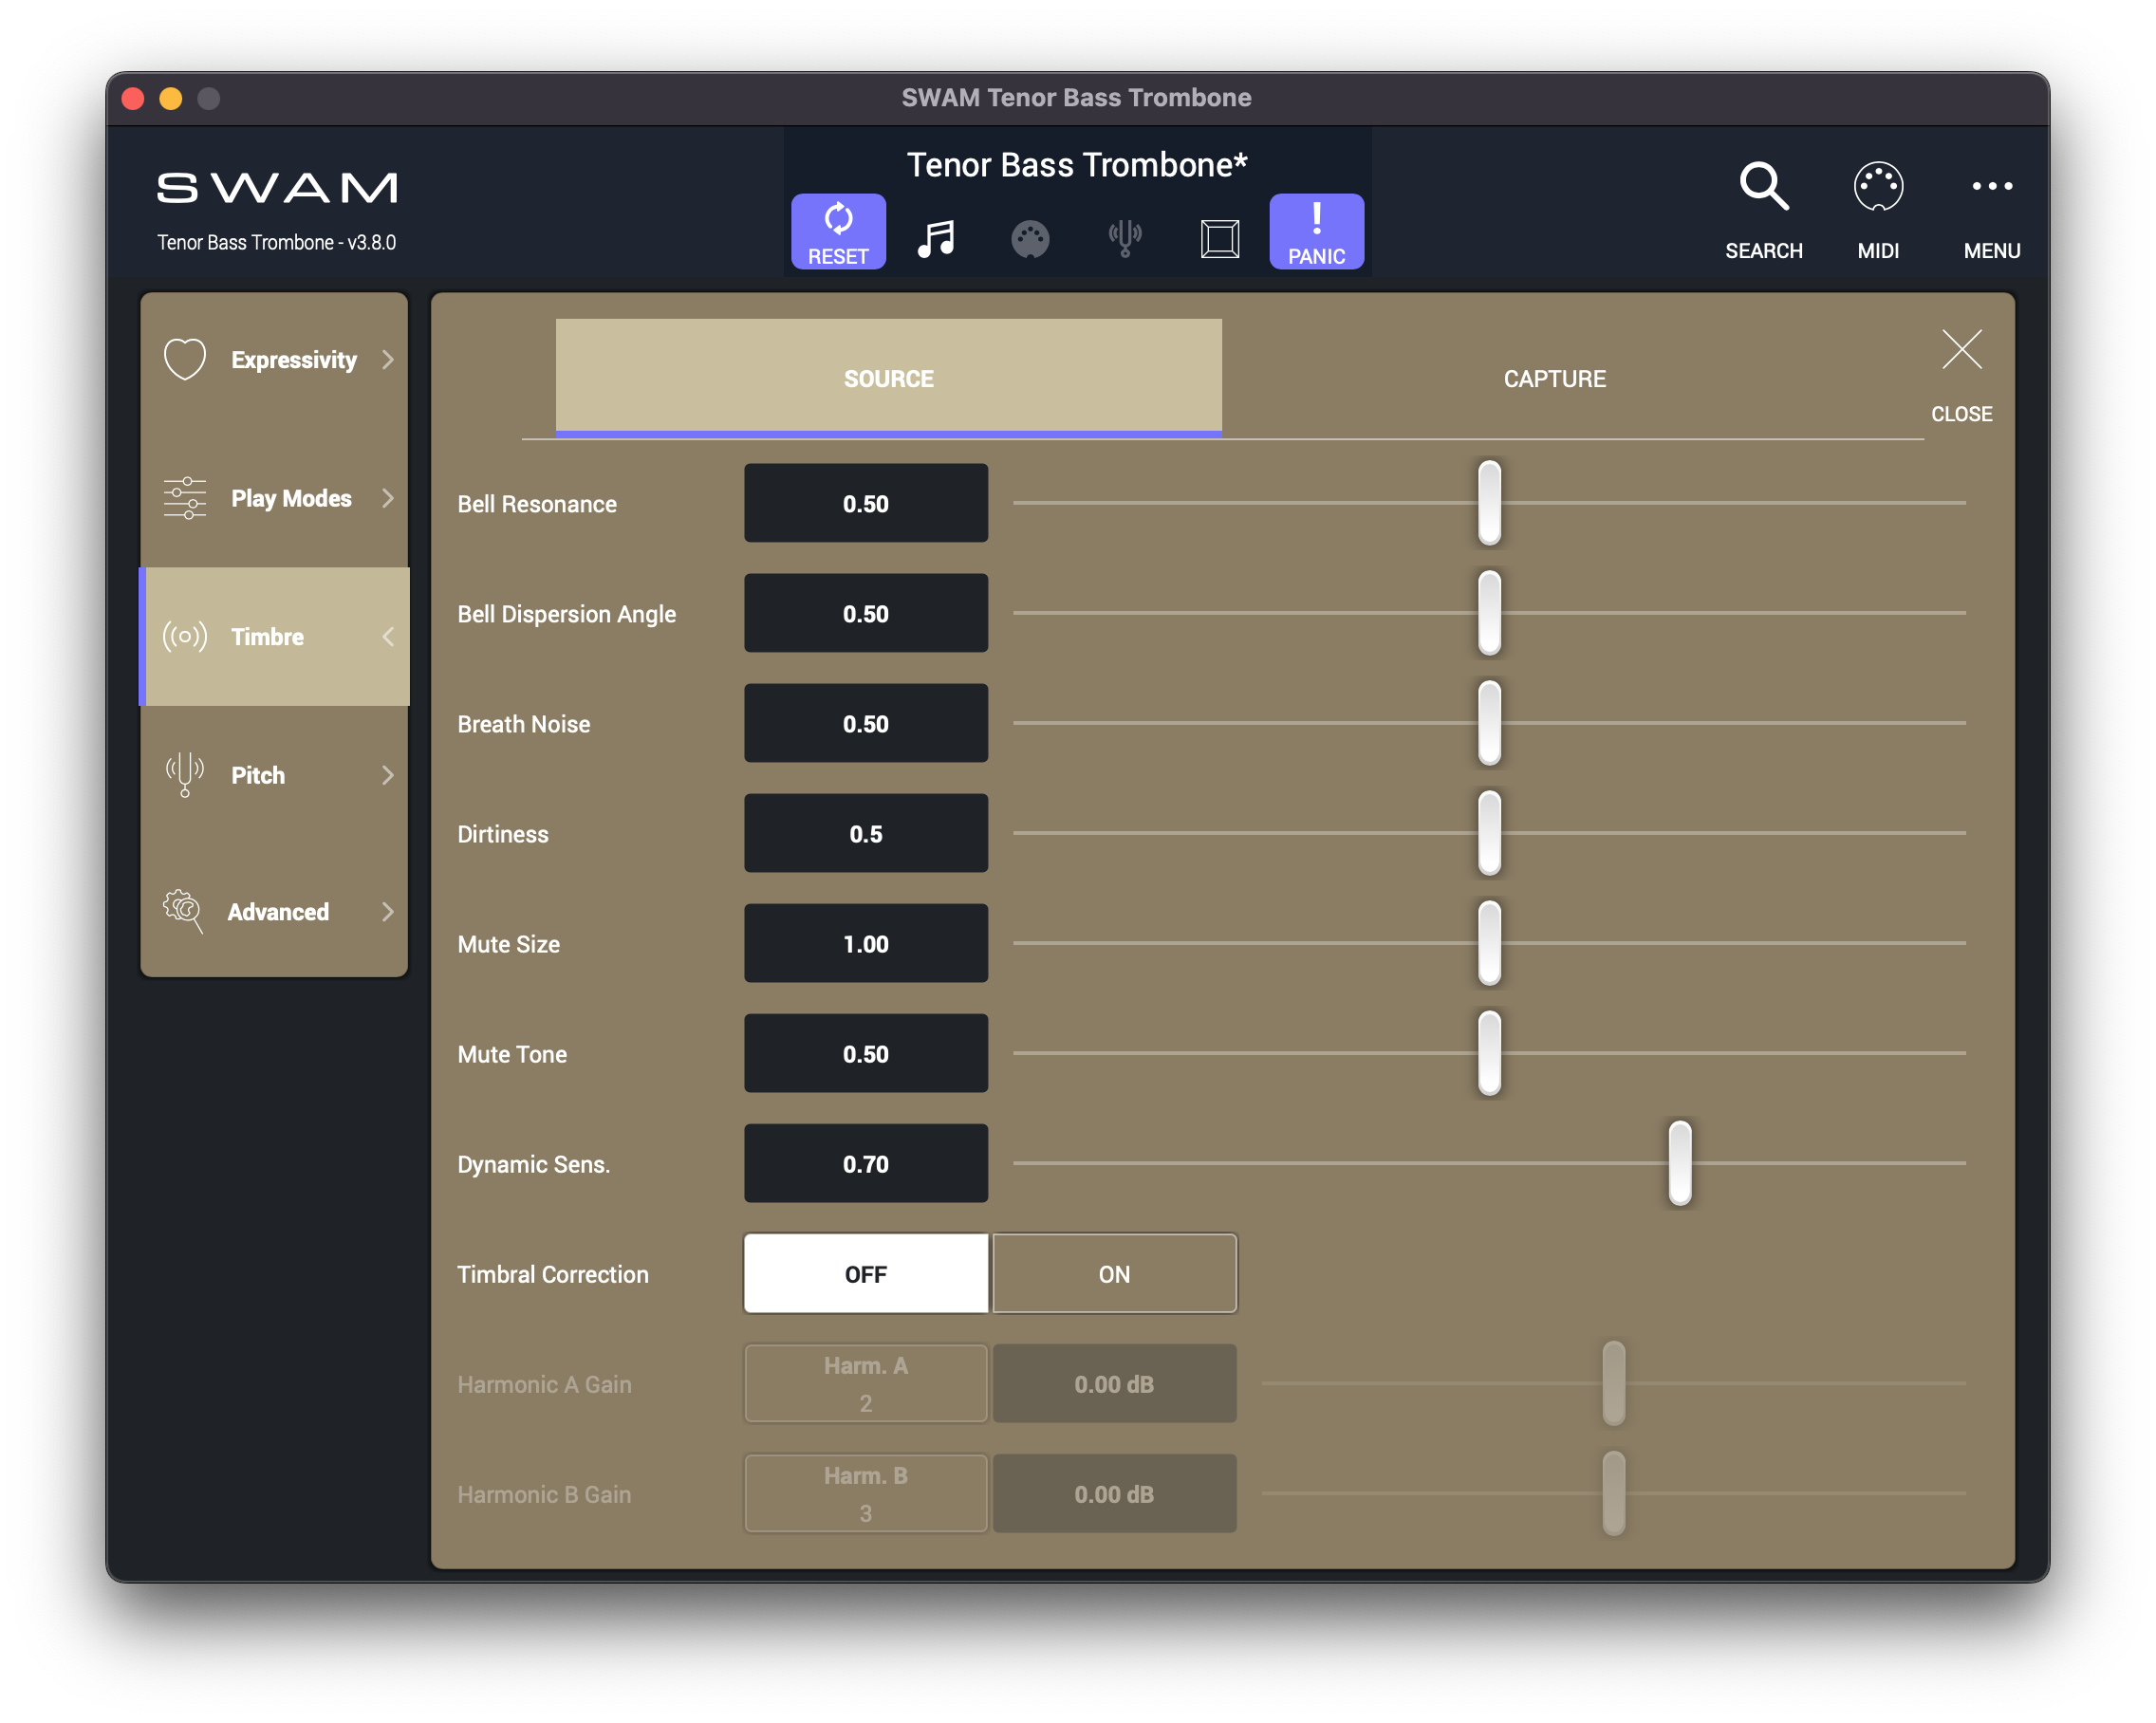Image resolution: width=2156 pixels, height=1723 pixels.
Task: Click the music note icon in toolbar
Action: tap(936, 238)
